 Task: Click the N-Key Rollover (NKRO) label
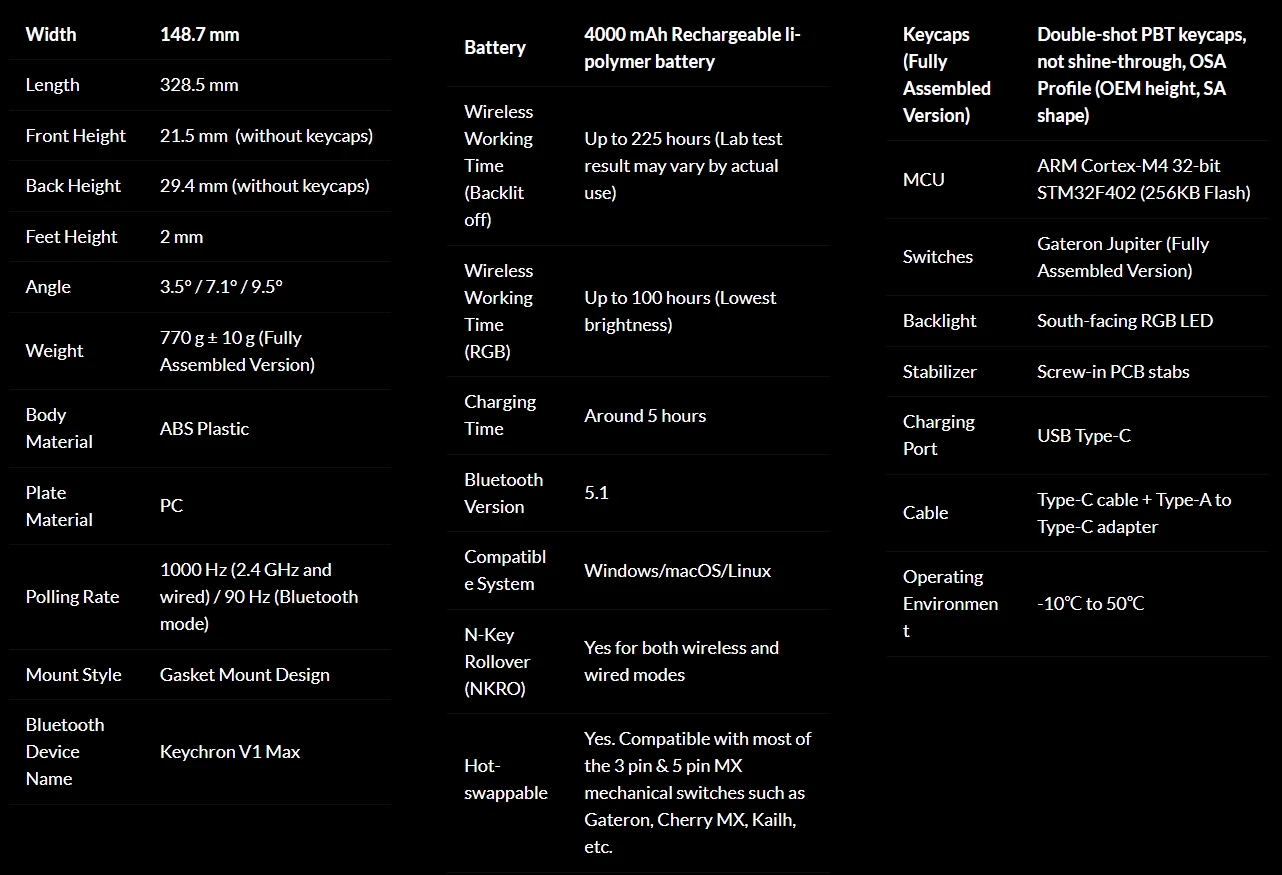coord(497,662)
